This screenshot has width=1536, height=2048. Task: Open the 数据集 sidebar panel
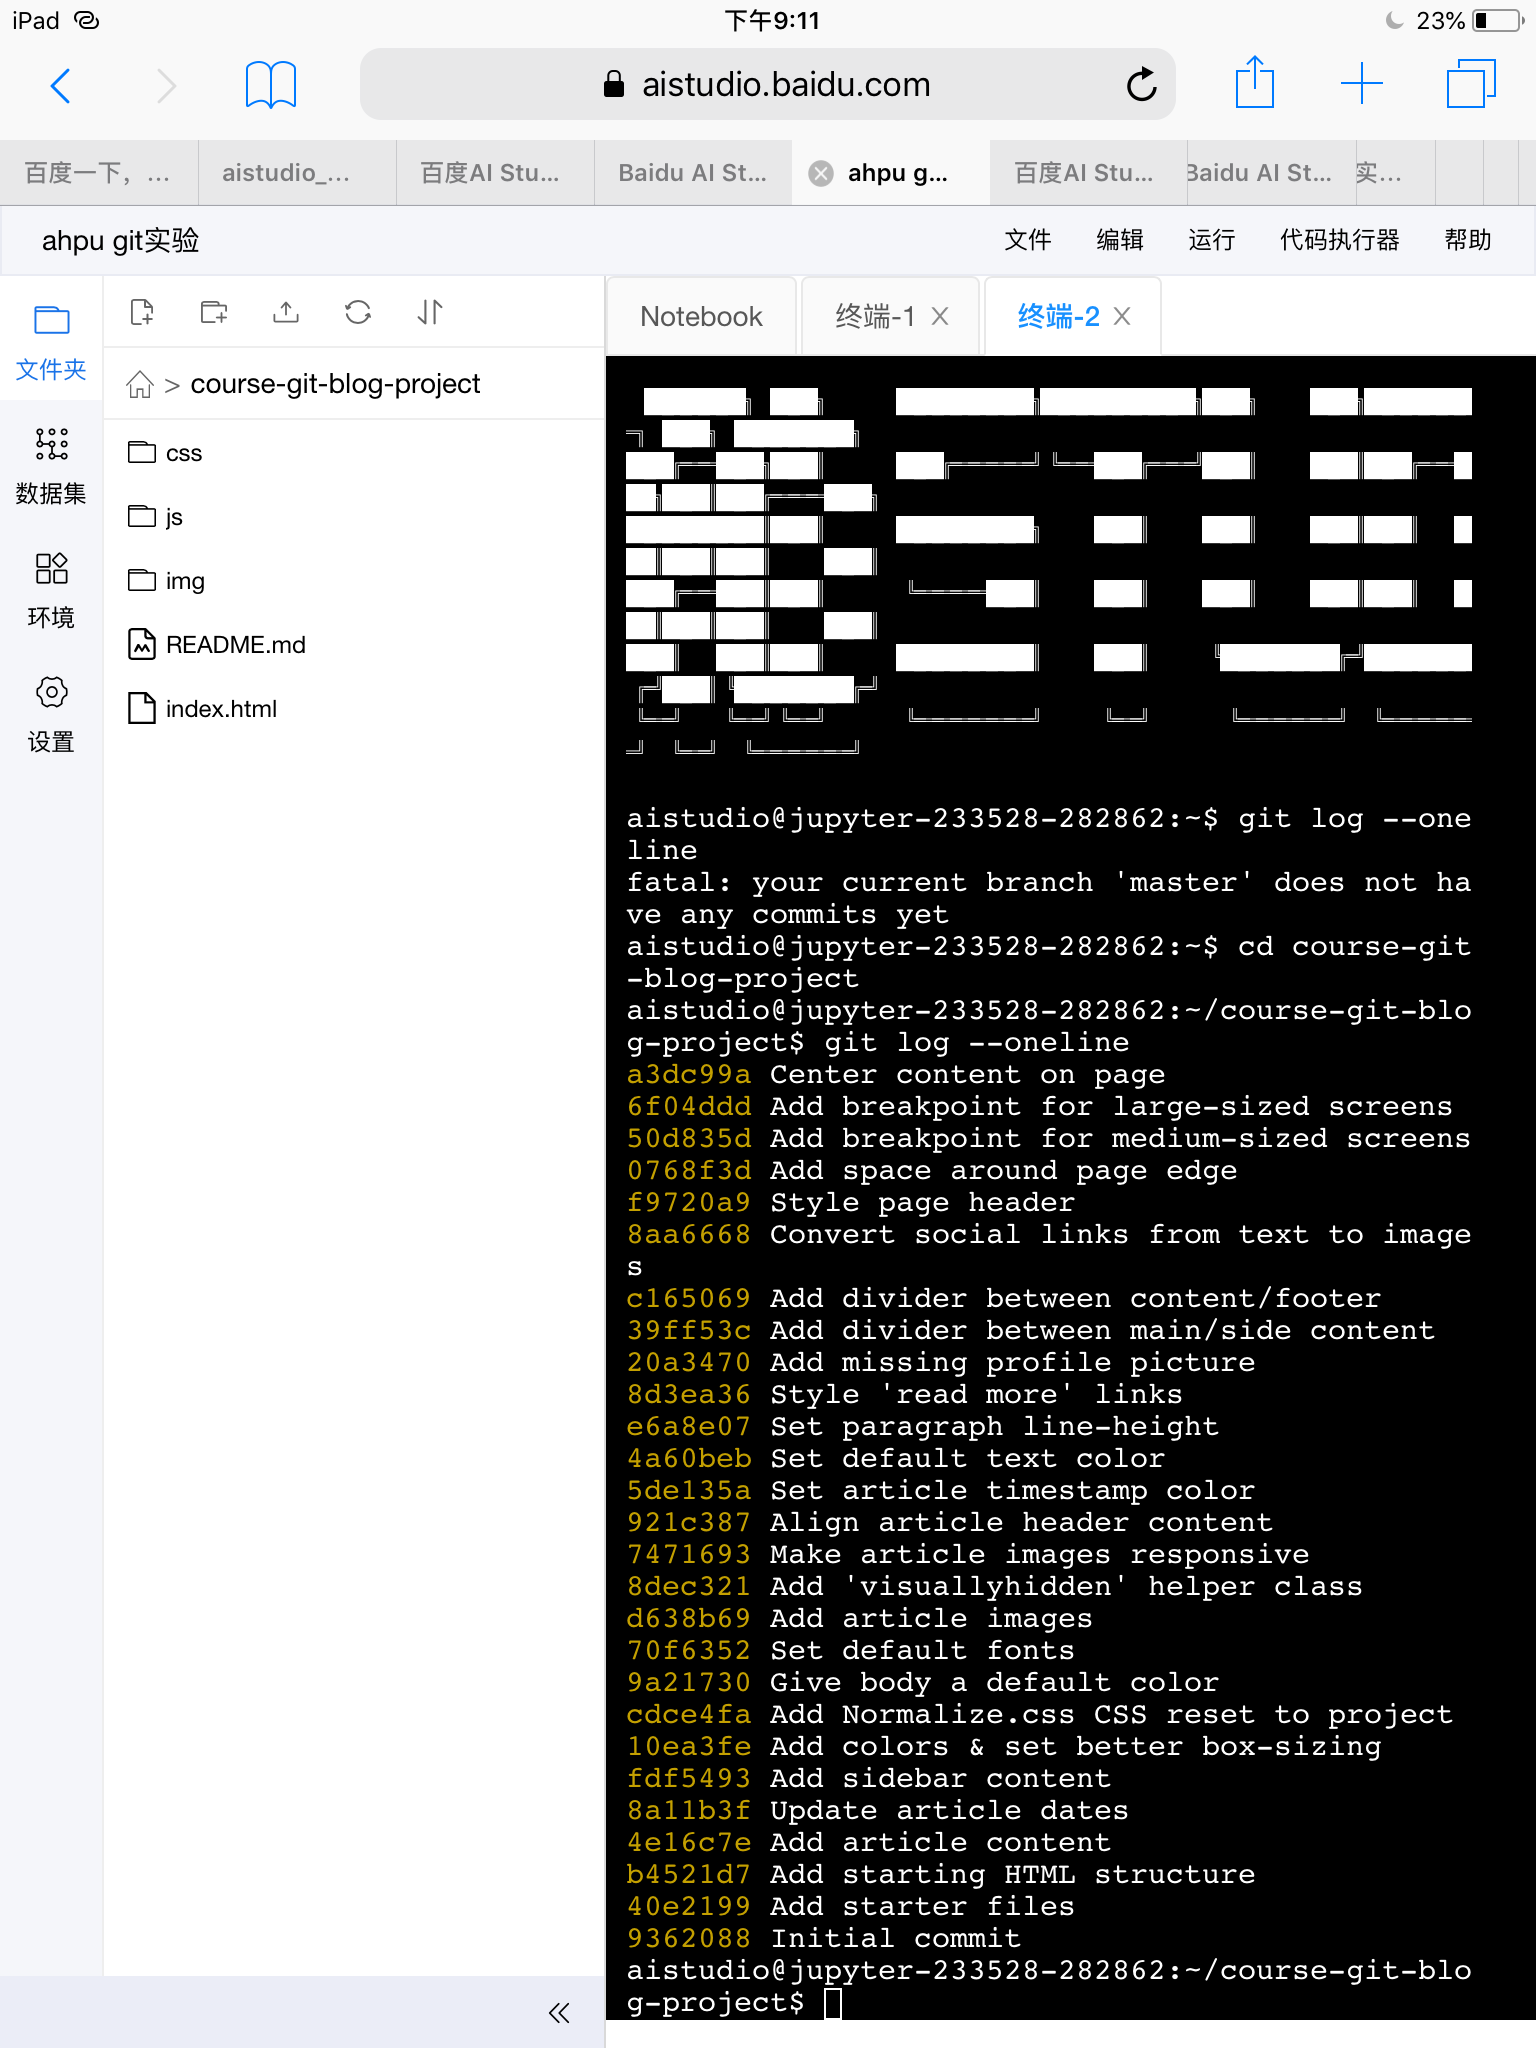click(51, 466)
